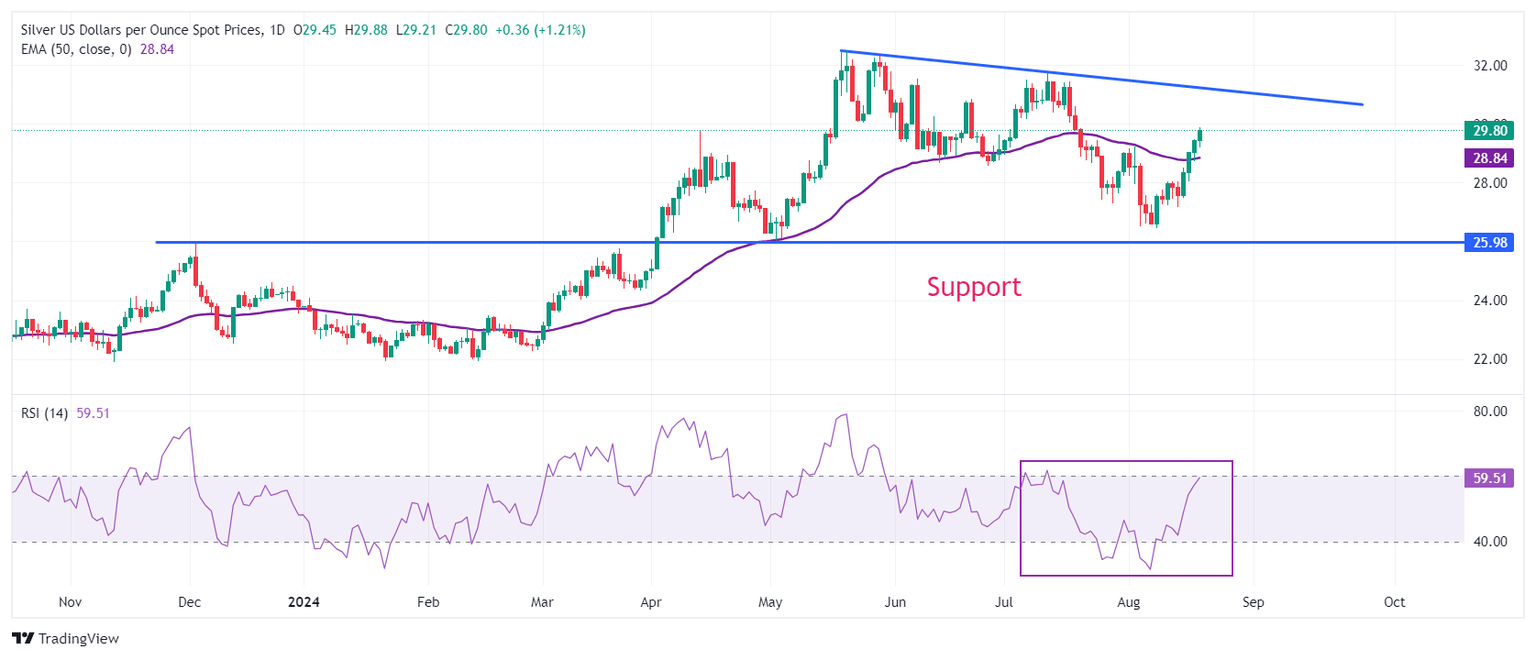Select the descending blue trendline
Viewport: 1536px width, 658px height.
[x=1100, y=77]
